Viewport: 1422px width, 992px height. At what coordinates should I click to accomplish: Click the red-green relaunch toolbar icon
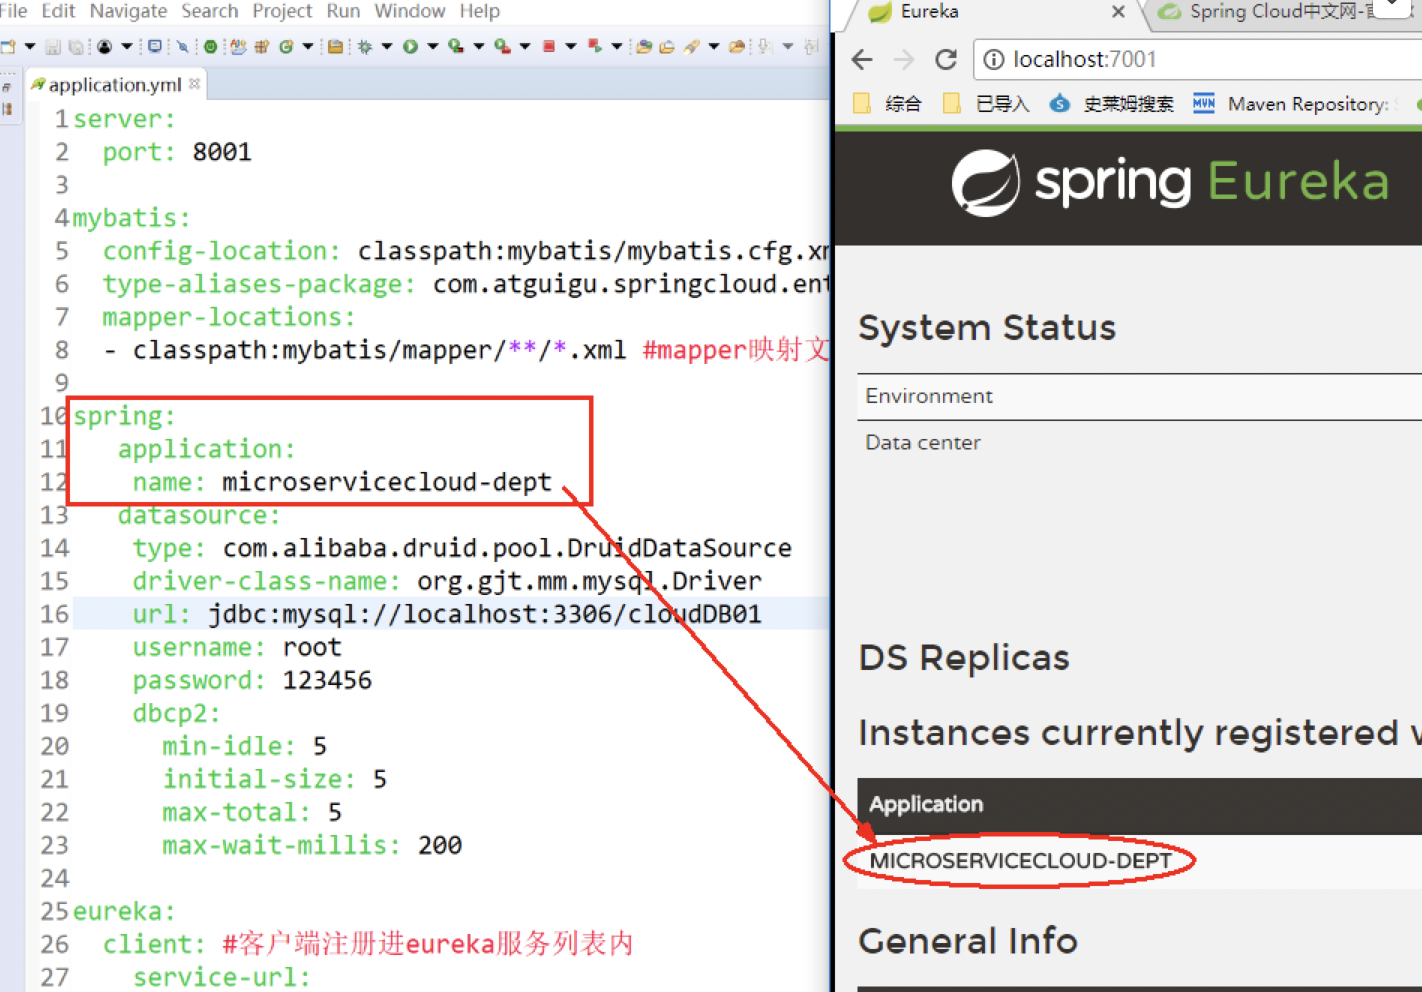pos(595,46)
